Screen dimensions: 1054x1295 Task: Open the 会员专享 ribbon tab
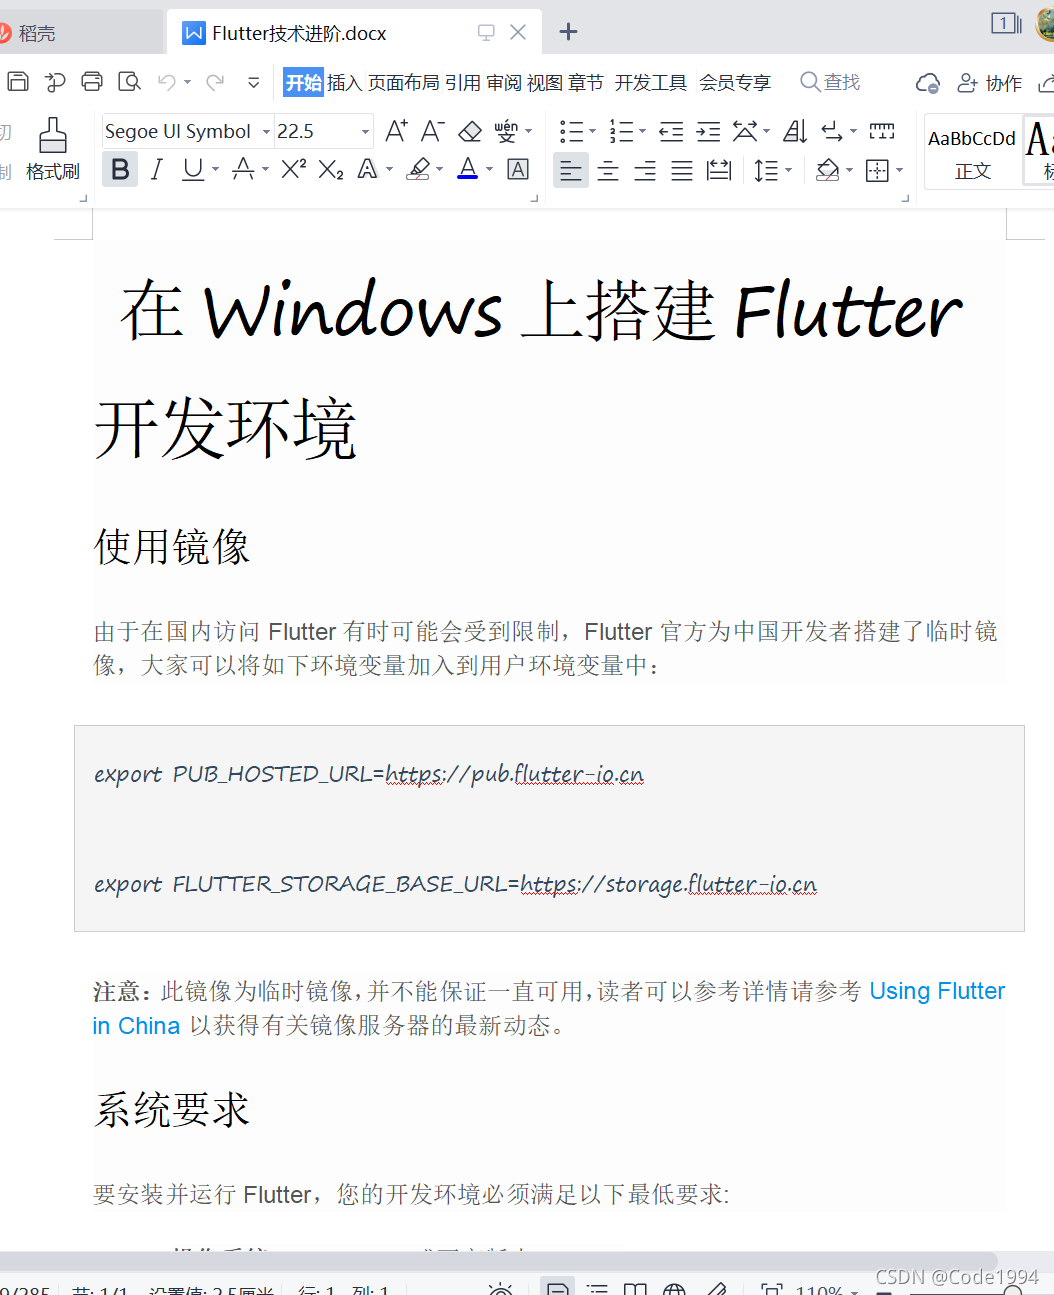[x=735, y=82]
